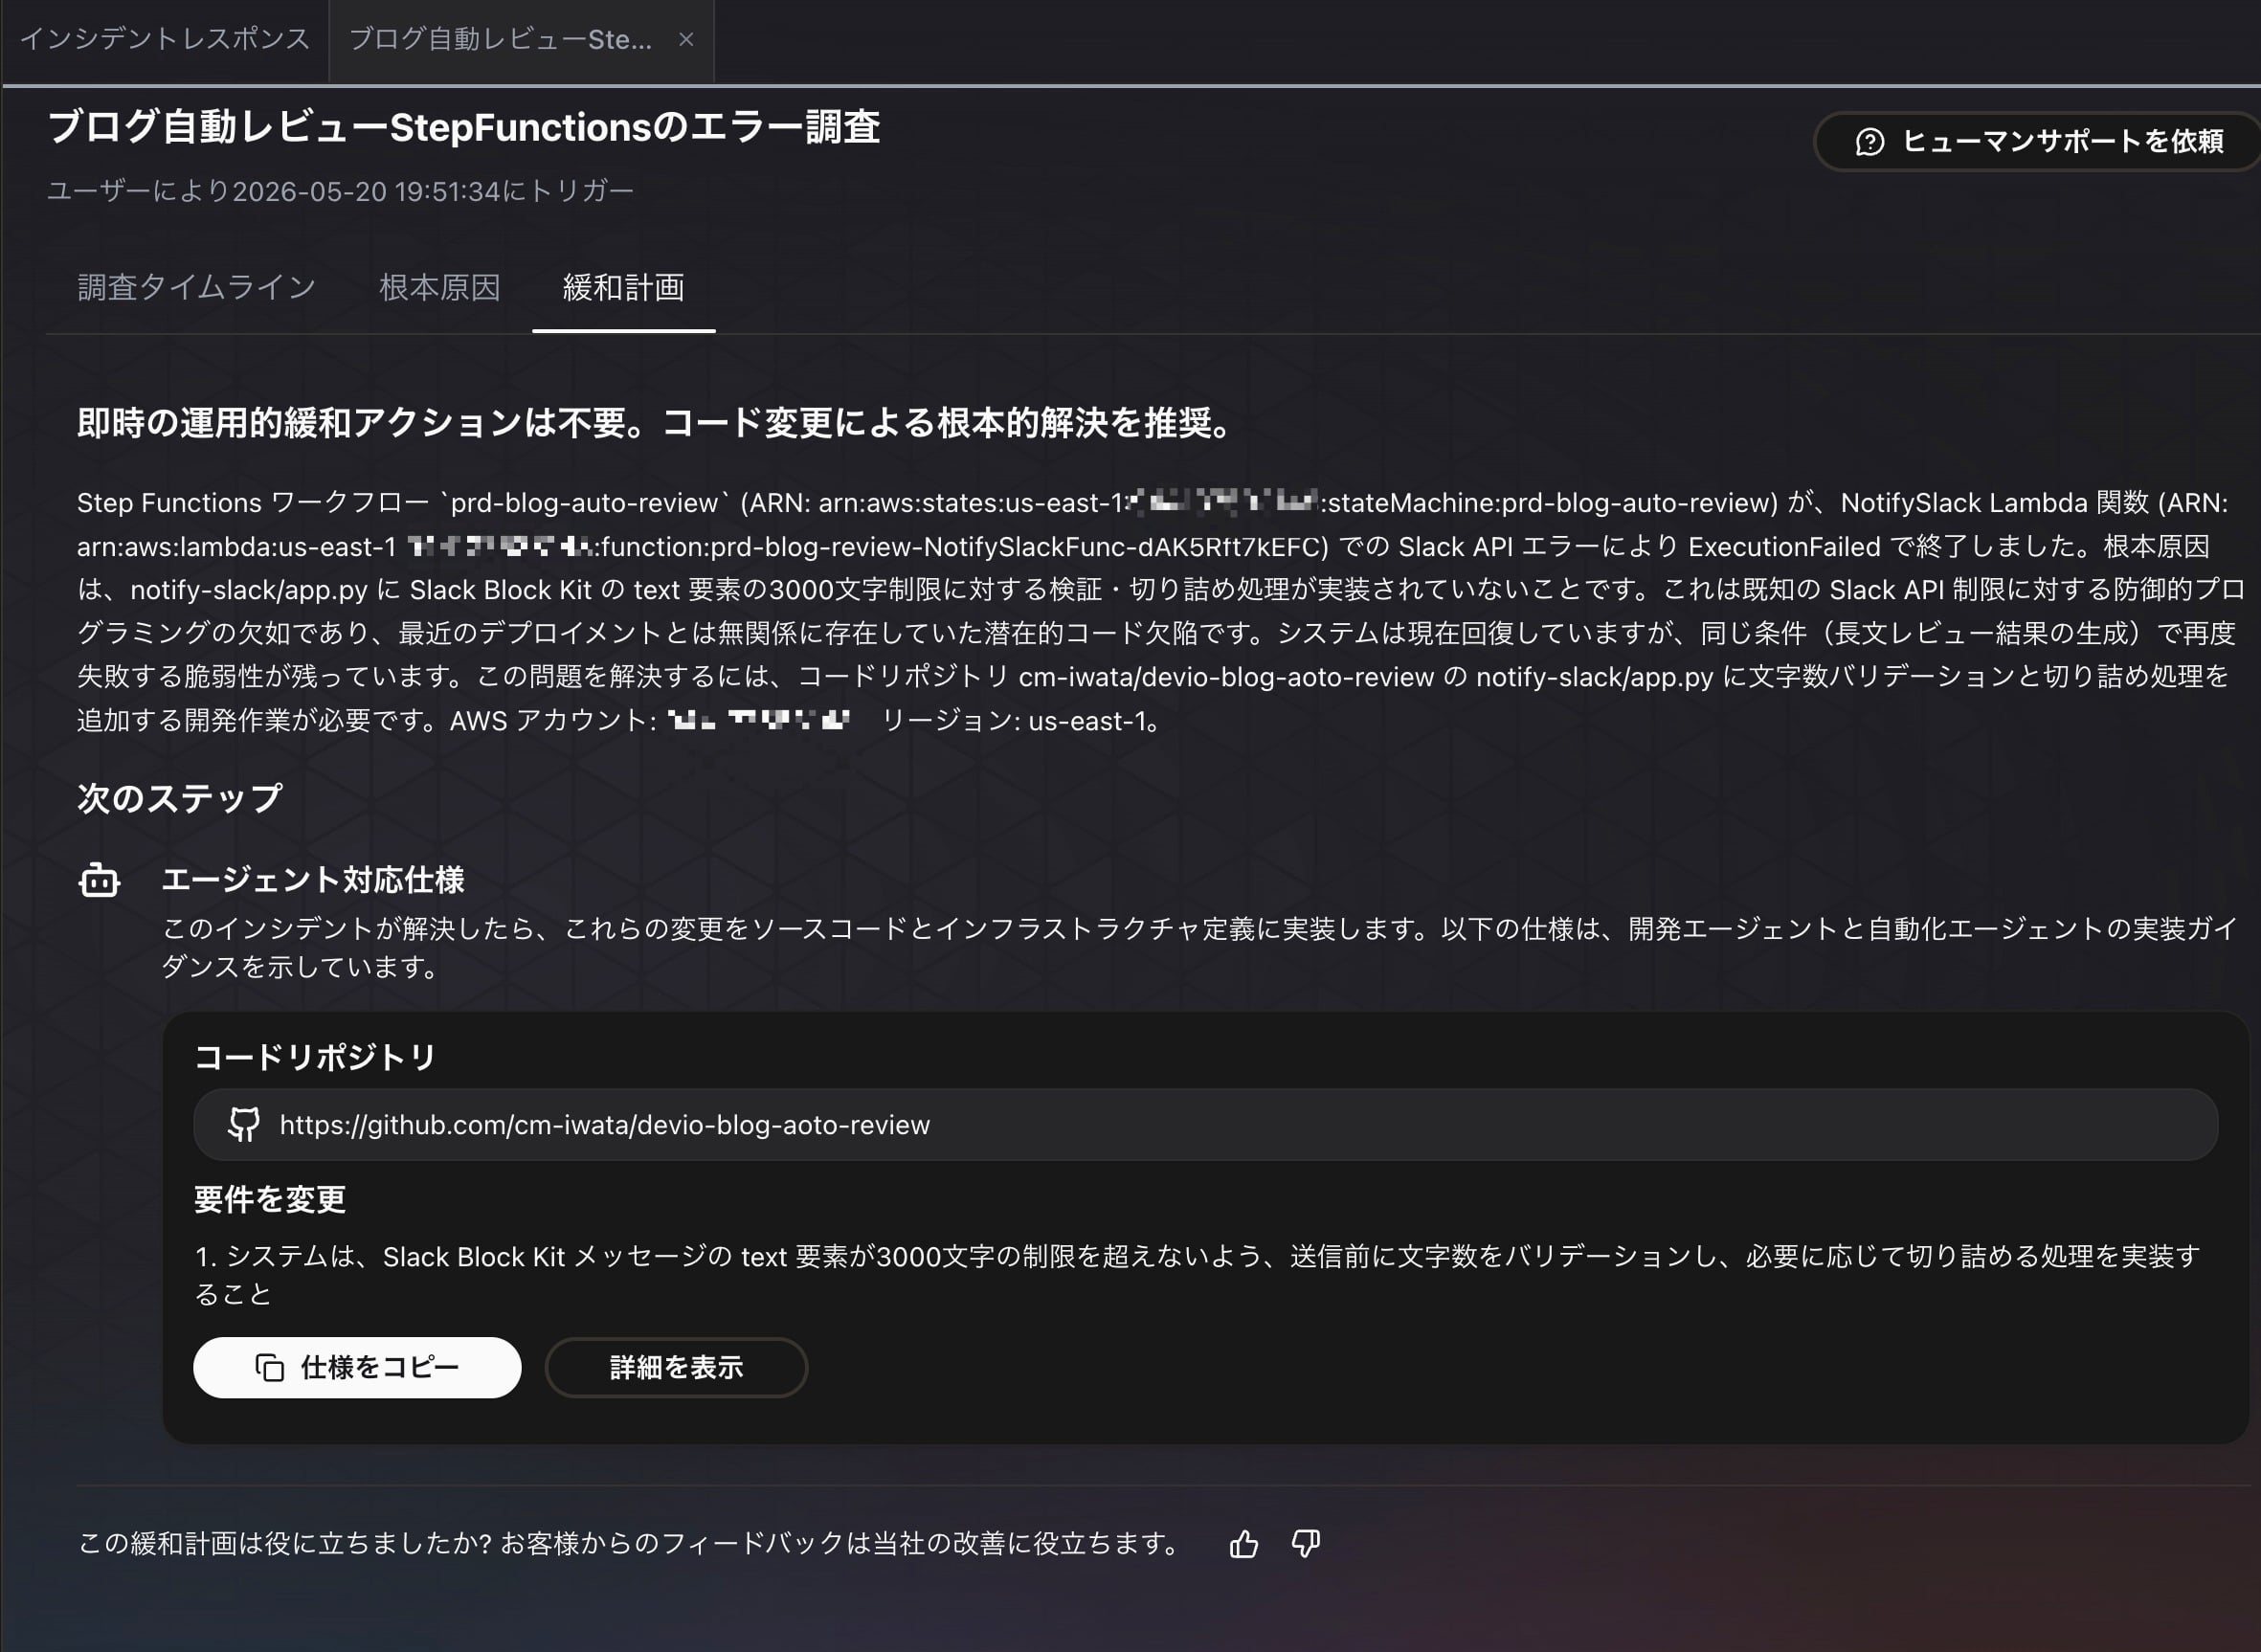
Task: Click the page title ブログ自動レビューStepFunctionsのエラー調査
Action: (463, 127)
